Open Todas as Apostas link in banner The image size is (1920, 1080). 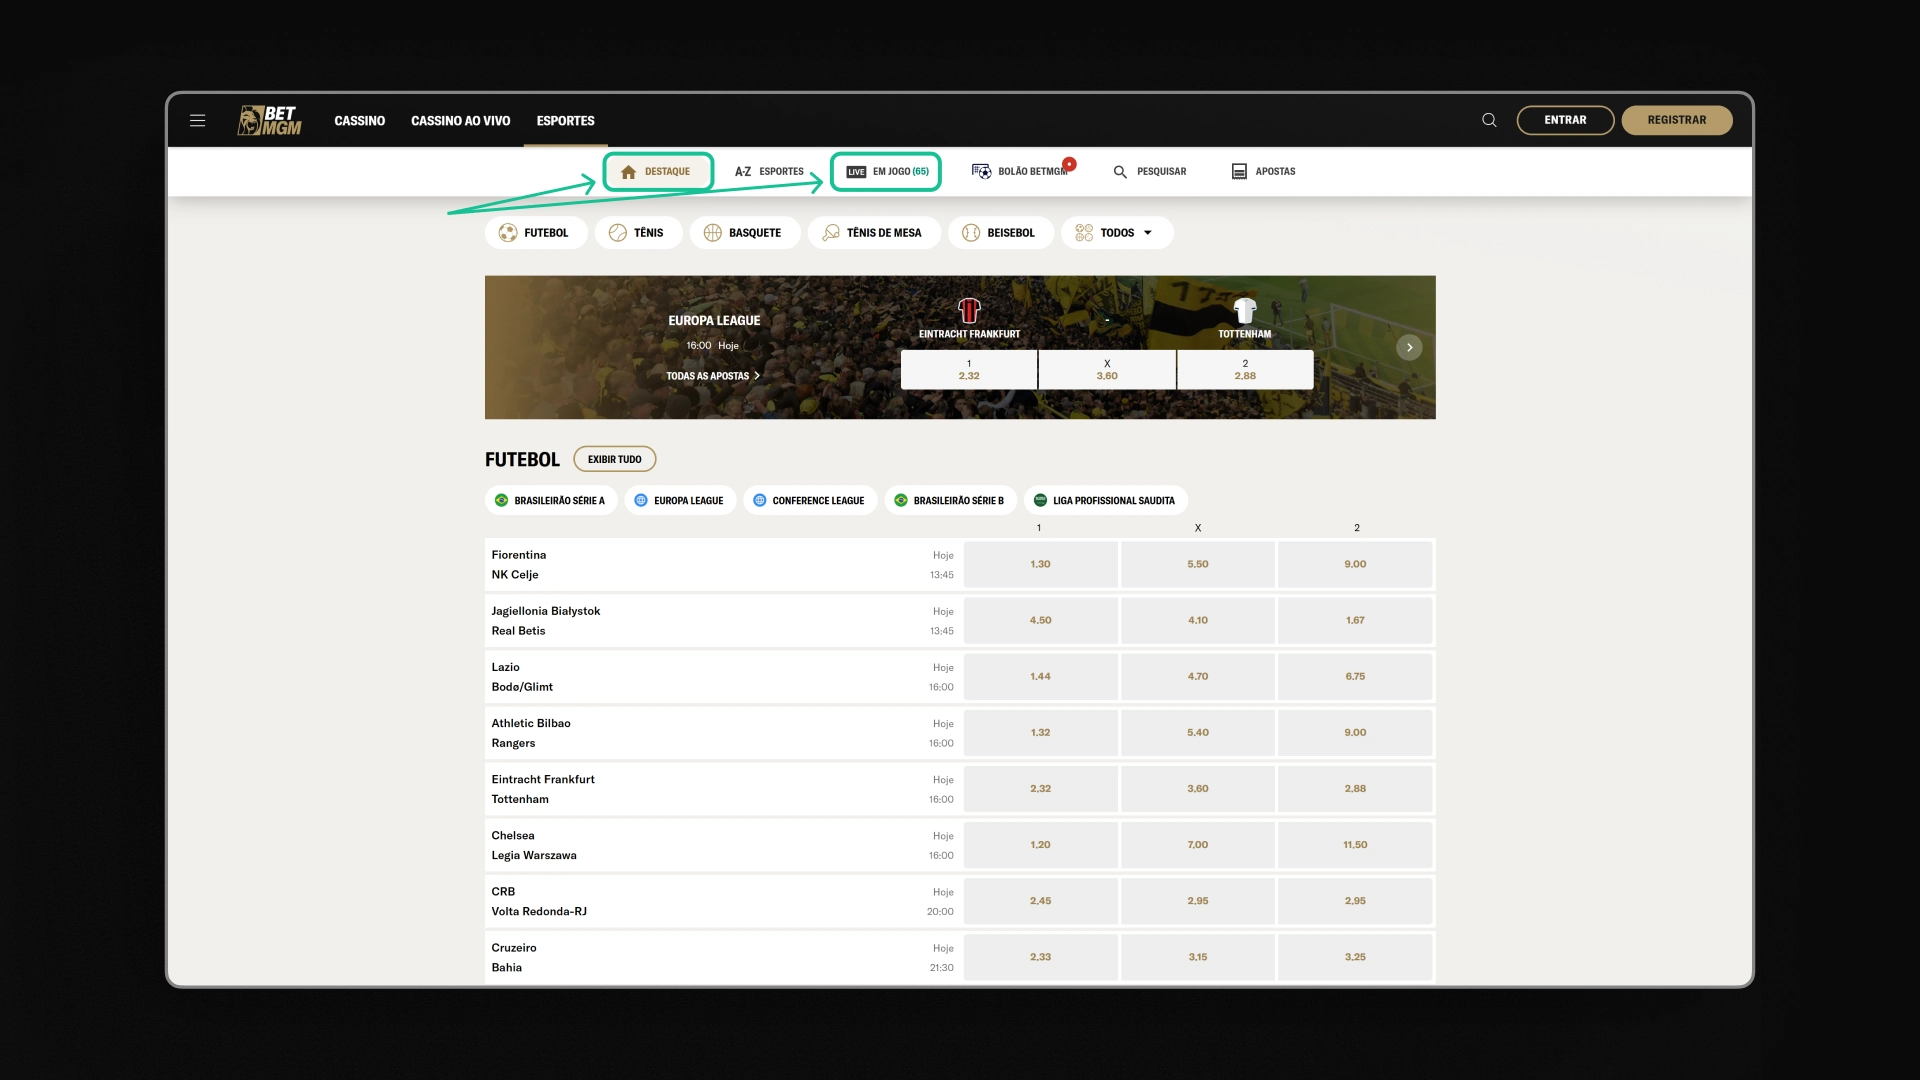[x=713, y=376]
